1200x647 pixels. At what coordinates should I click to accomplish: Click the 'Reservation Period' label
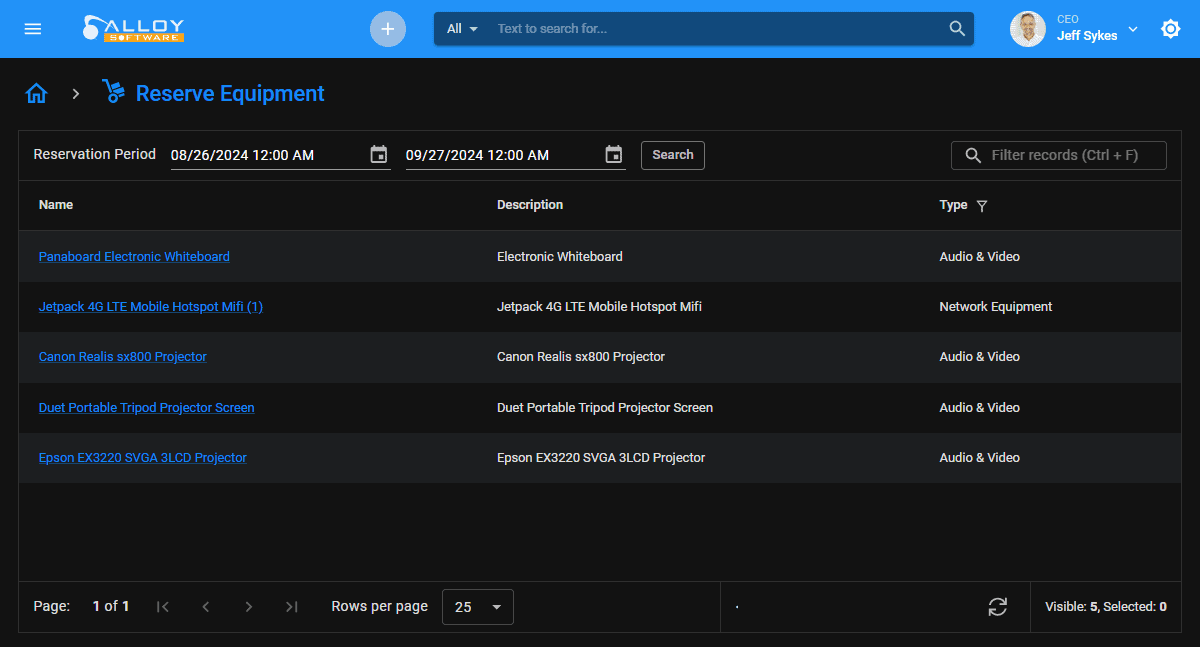[95, 154]
